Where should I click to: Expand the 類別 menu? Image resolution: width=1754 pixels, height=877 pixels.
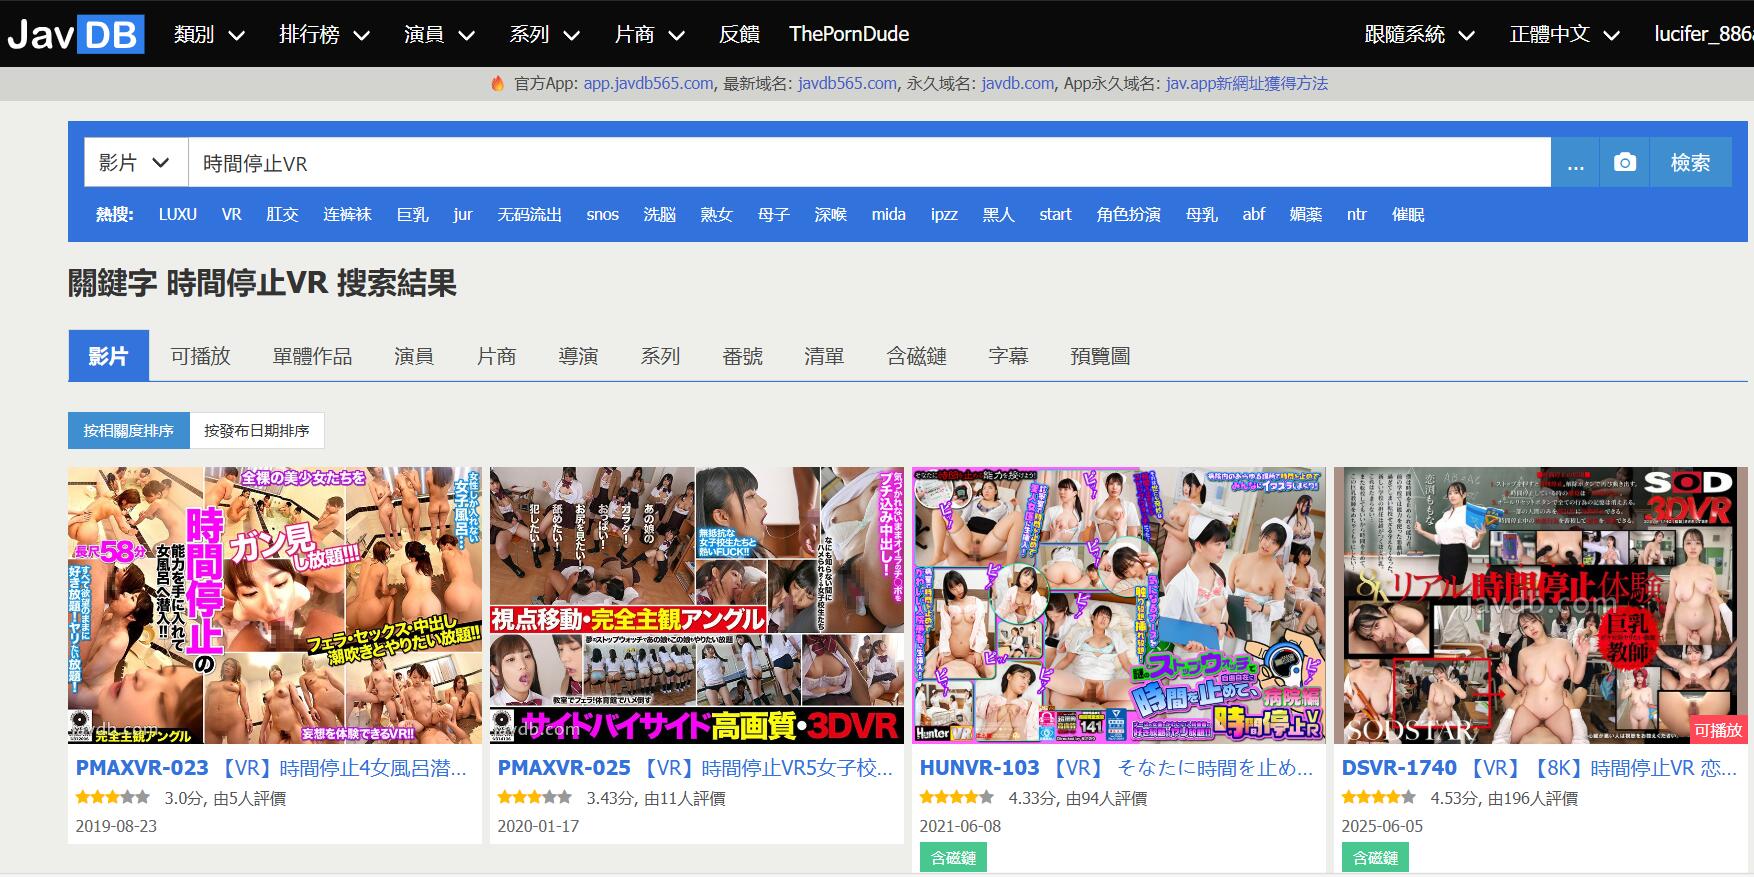click(x=209, y=34)
